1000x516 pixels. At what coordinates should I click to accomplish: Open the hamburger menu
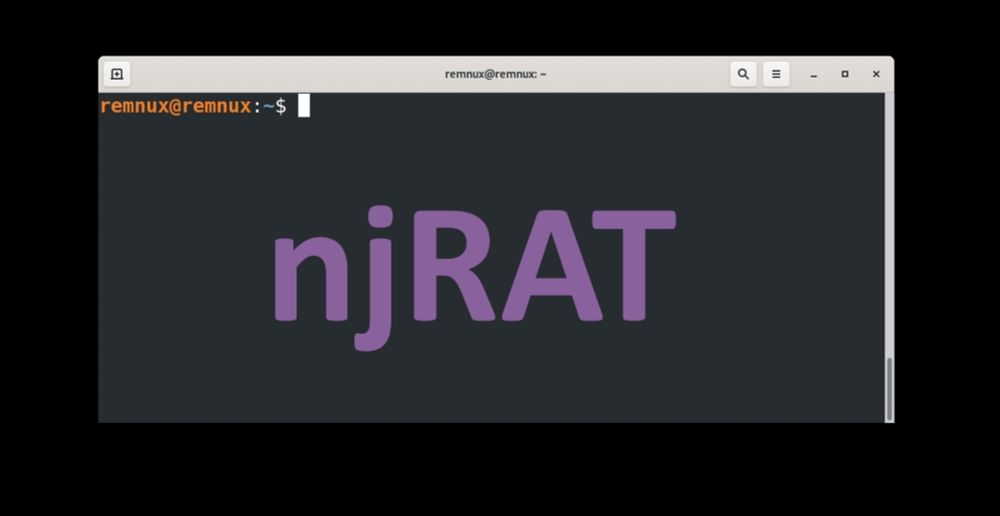(x=776, y=74)
